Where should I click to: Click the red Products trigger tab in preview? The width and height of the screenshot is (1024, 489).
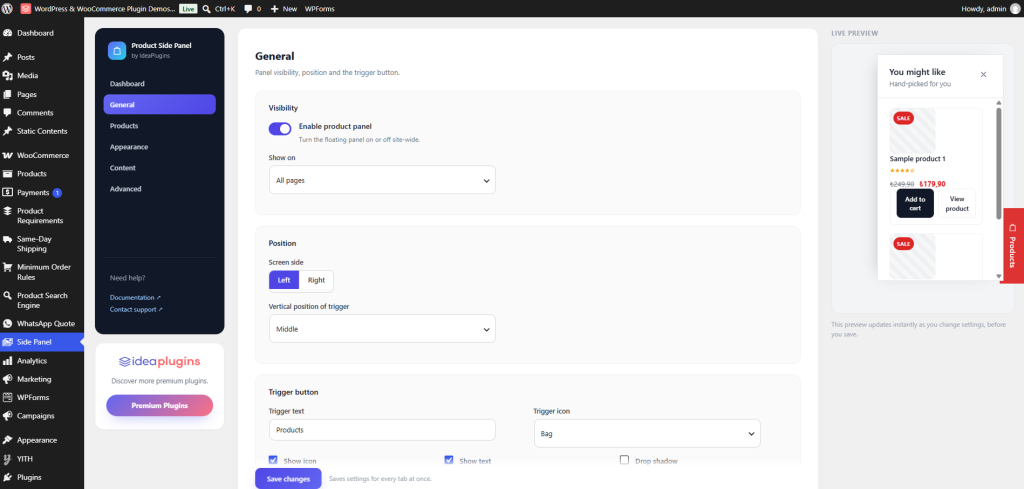click(x=1013, y=245)
